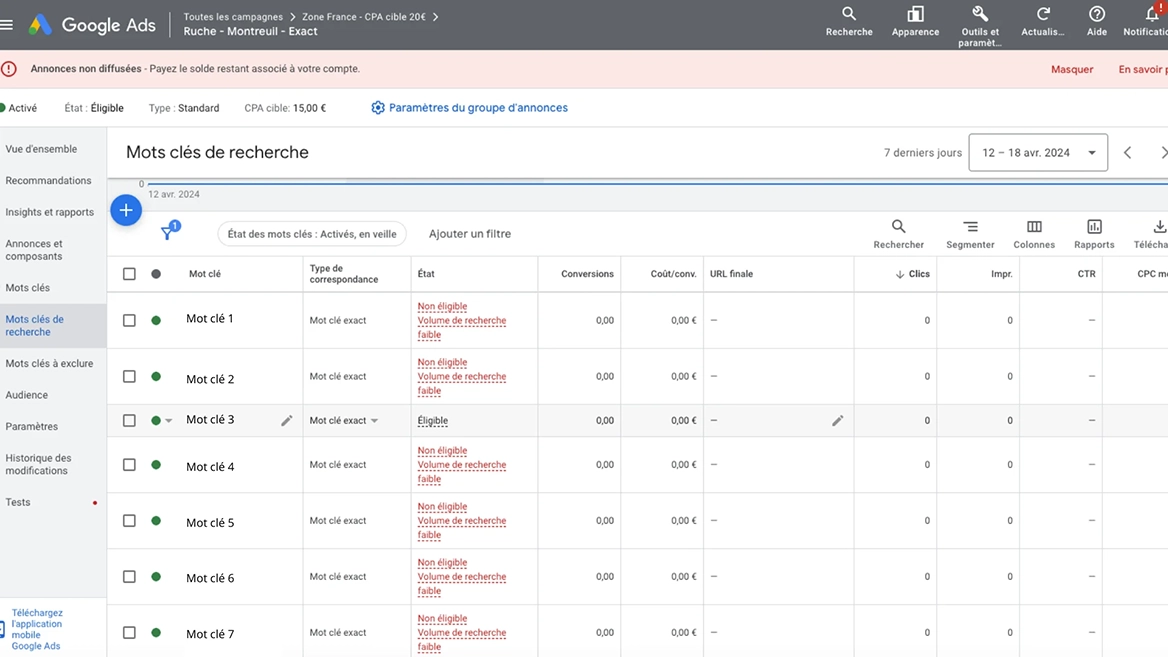The image size is (1168, 657).
Task: Open Paramètres du groupe d'annonces link
Action: click(x=478, y=108)
